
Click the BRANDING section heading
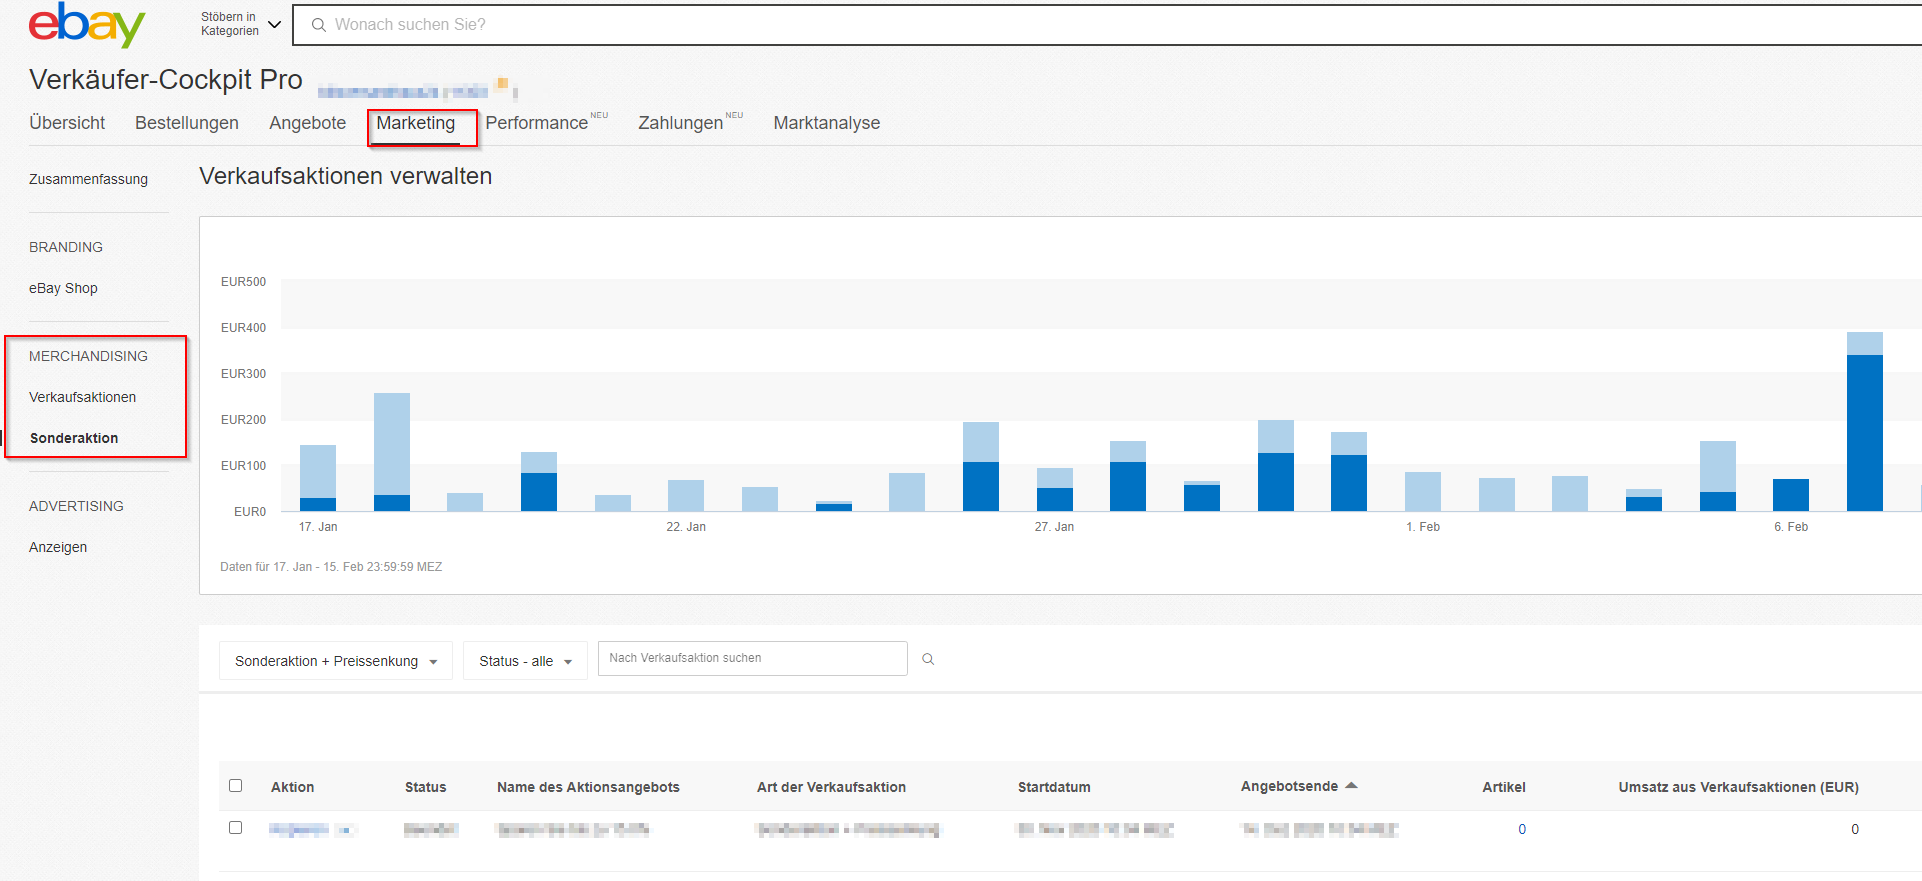point(66,247)
